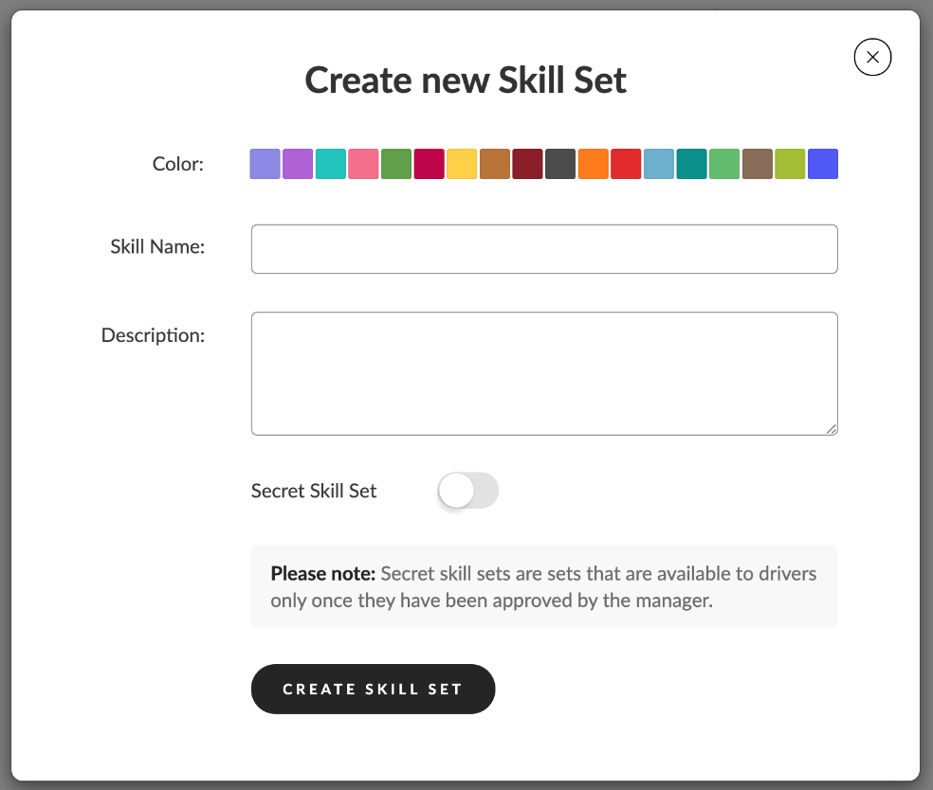Choose the pink color swatch
Screen dimensions: 933x790
coord(363,163)
